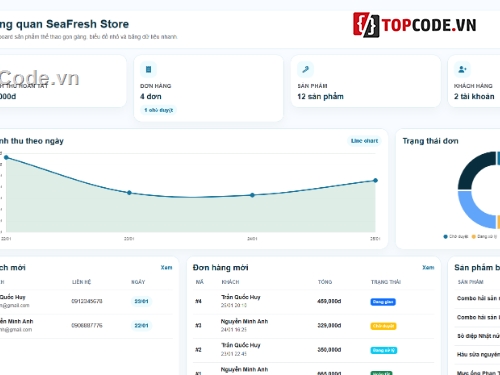Click Trần Quốc Huy in order #2 row
Viewport: 500px width, 375px height.
[241, 345]
